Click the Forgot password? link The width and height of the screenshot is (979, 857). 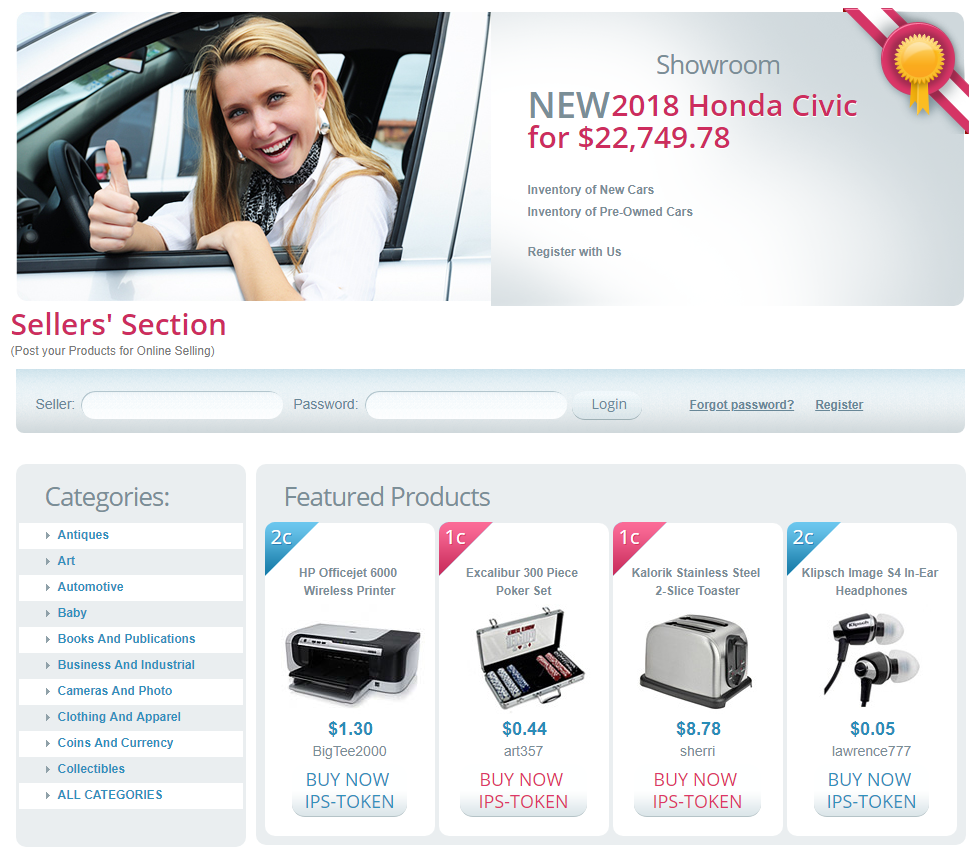(x=742, y=405)
